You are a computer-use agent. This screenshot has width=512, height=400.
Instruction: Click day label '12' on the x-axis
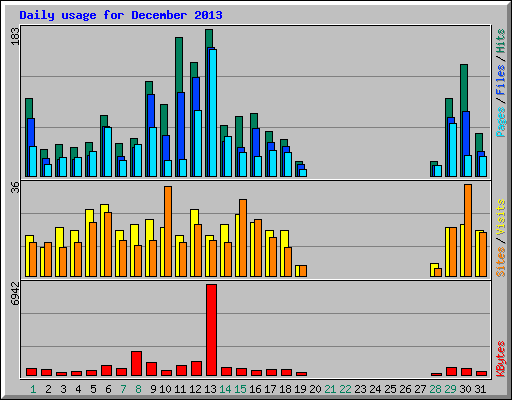(x=195, y=389)
